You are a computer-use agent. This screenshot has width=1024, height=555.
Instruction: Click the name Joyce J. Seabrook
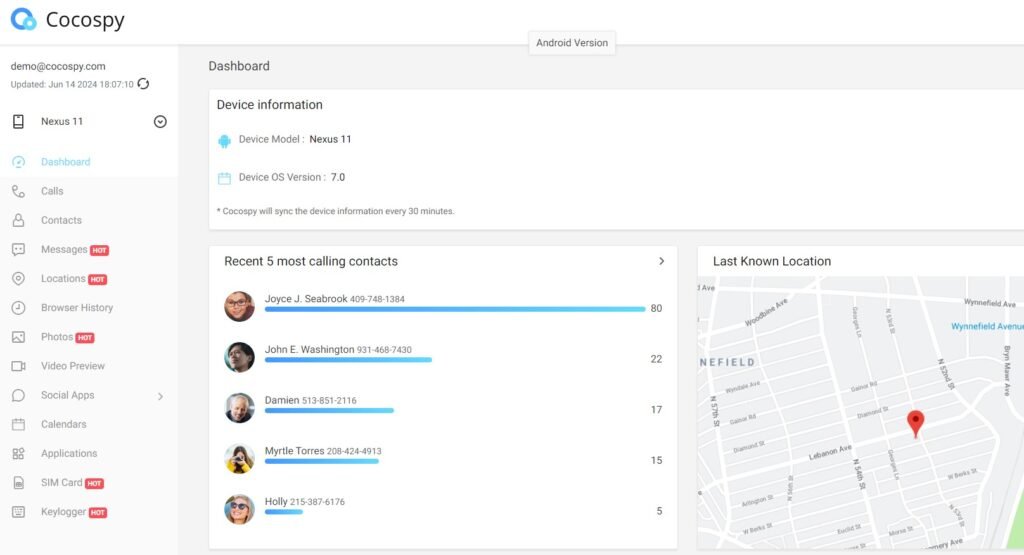(x=306, y=299)
